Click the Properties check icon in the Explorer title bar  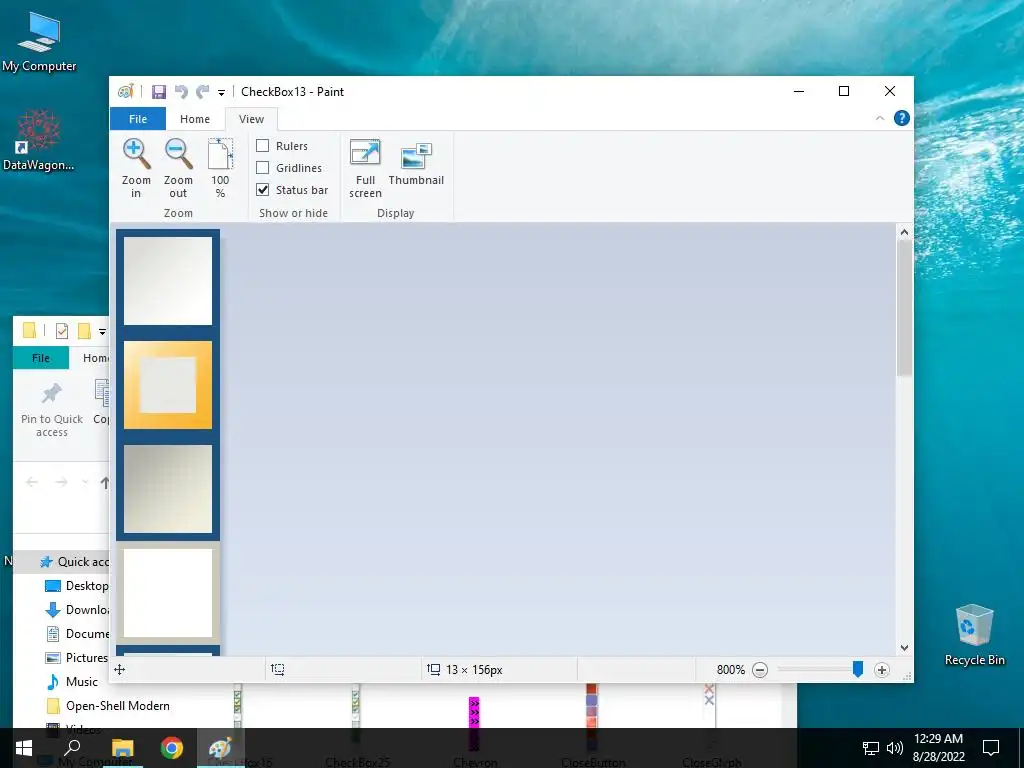click(62, 331)
